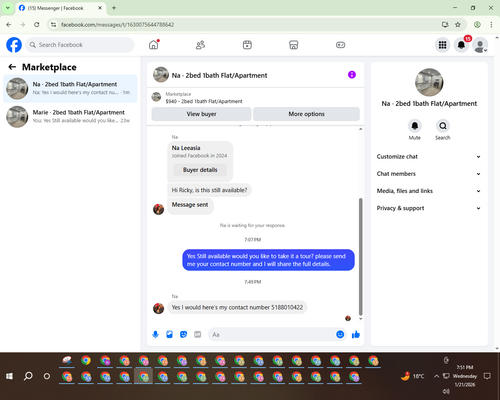
Task: Send a thumbs-up like
Action: (x=356, y=334)
